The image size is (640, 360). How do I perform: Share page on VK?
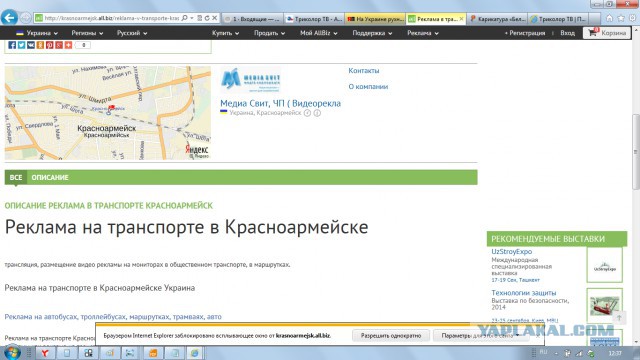(x=31, y=45)
